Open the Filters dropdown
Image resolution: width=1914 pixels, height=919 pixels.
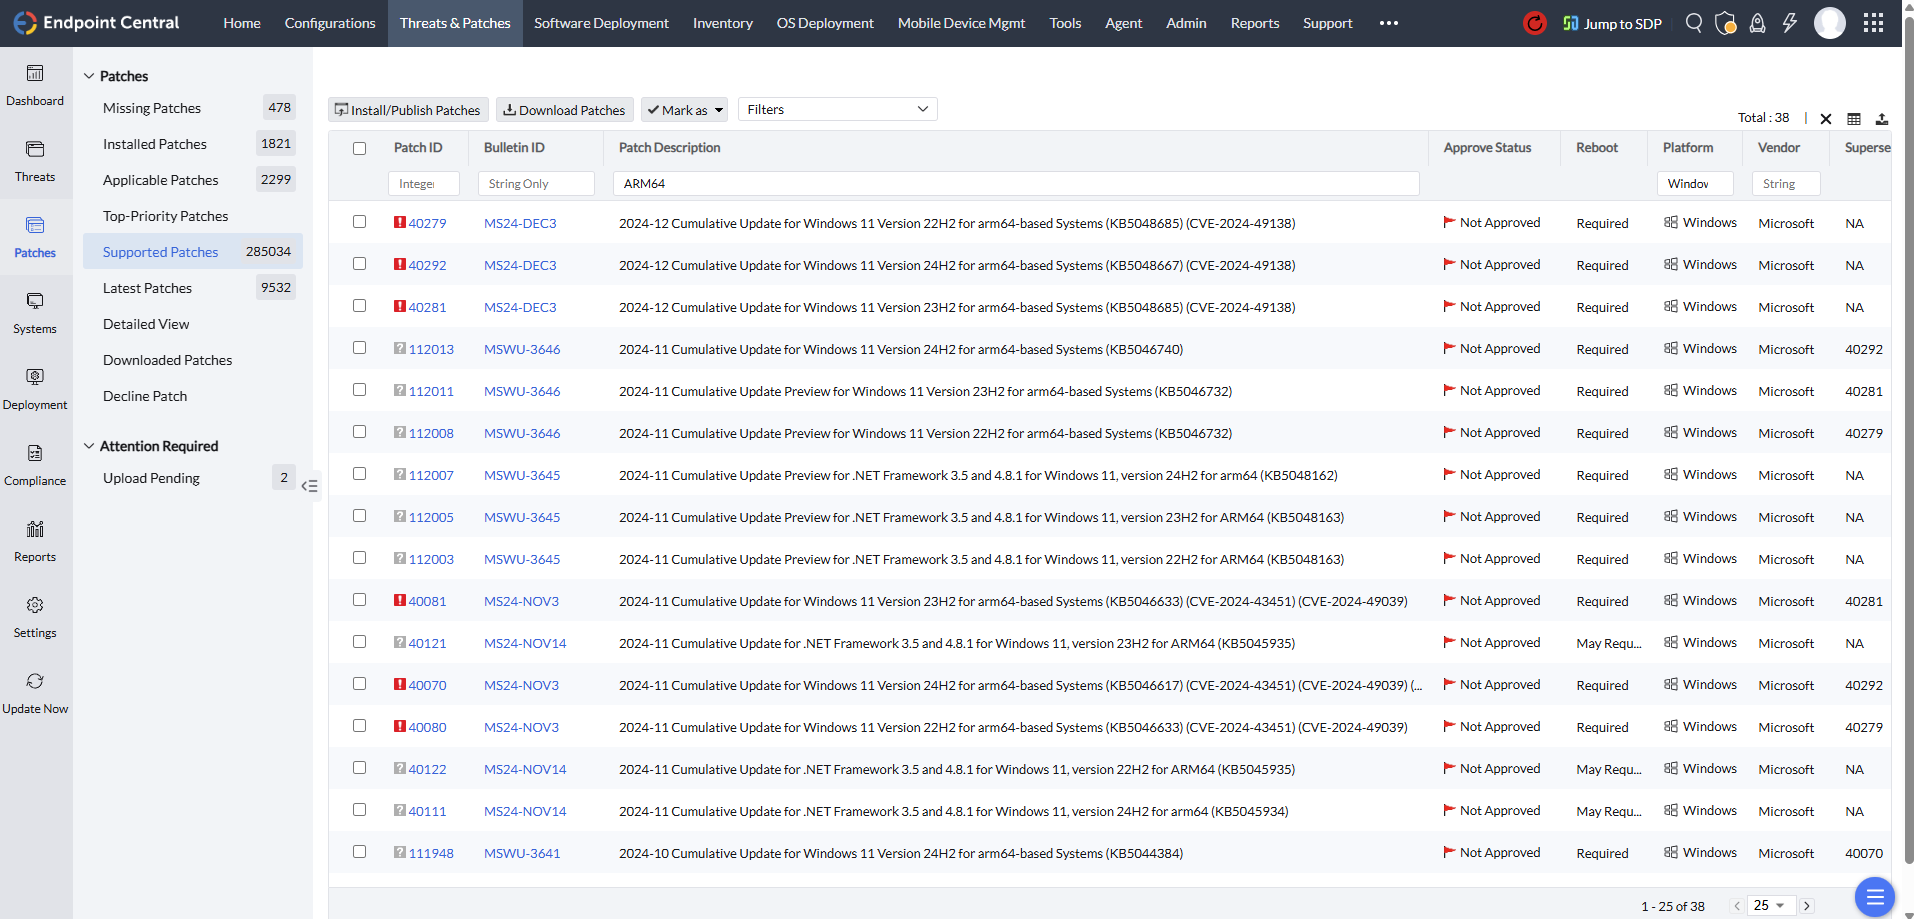838,109
